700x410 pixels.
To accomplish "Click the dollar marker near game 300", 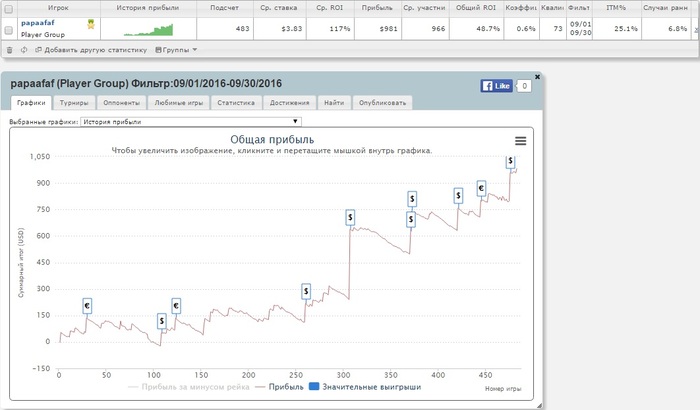I will (x=350, y=218).
